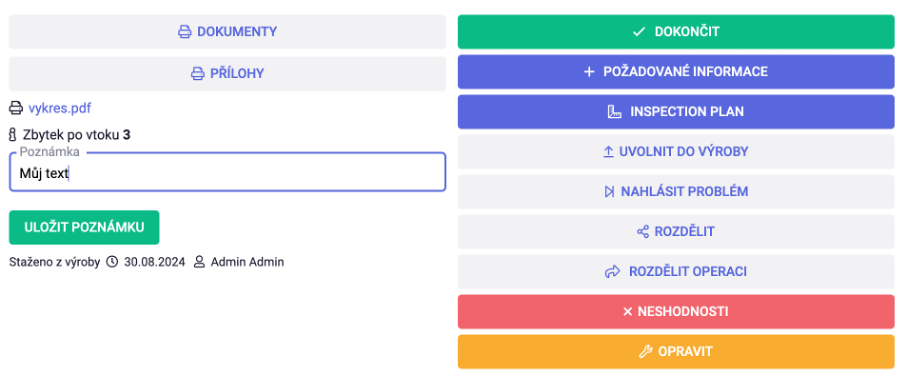Click the plus icon on Požadované informace
This screenshot has height=376, width=908.
[x=589, y=72]
